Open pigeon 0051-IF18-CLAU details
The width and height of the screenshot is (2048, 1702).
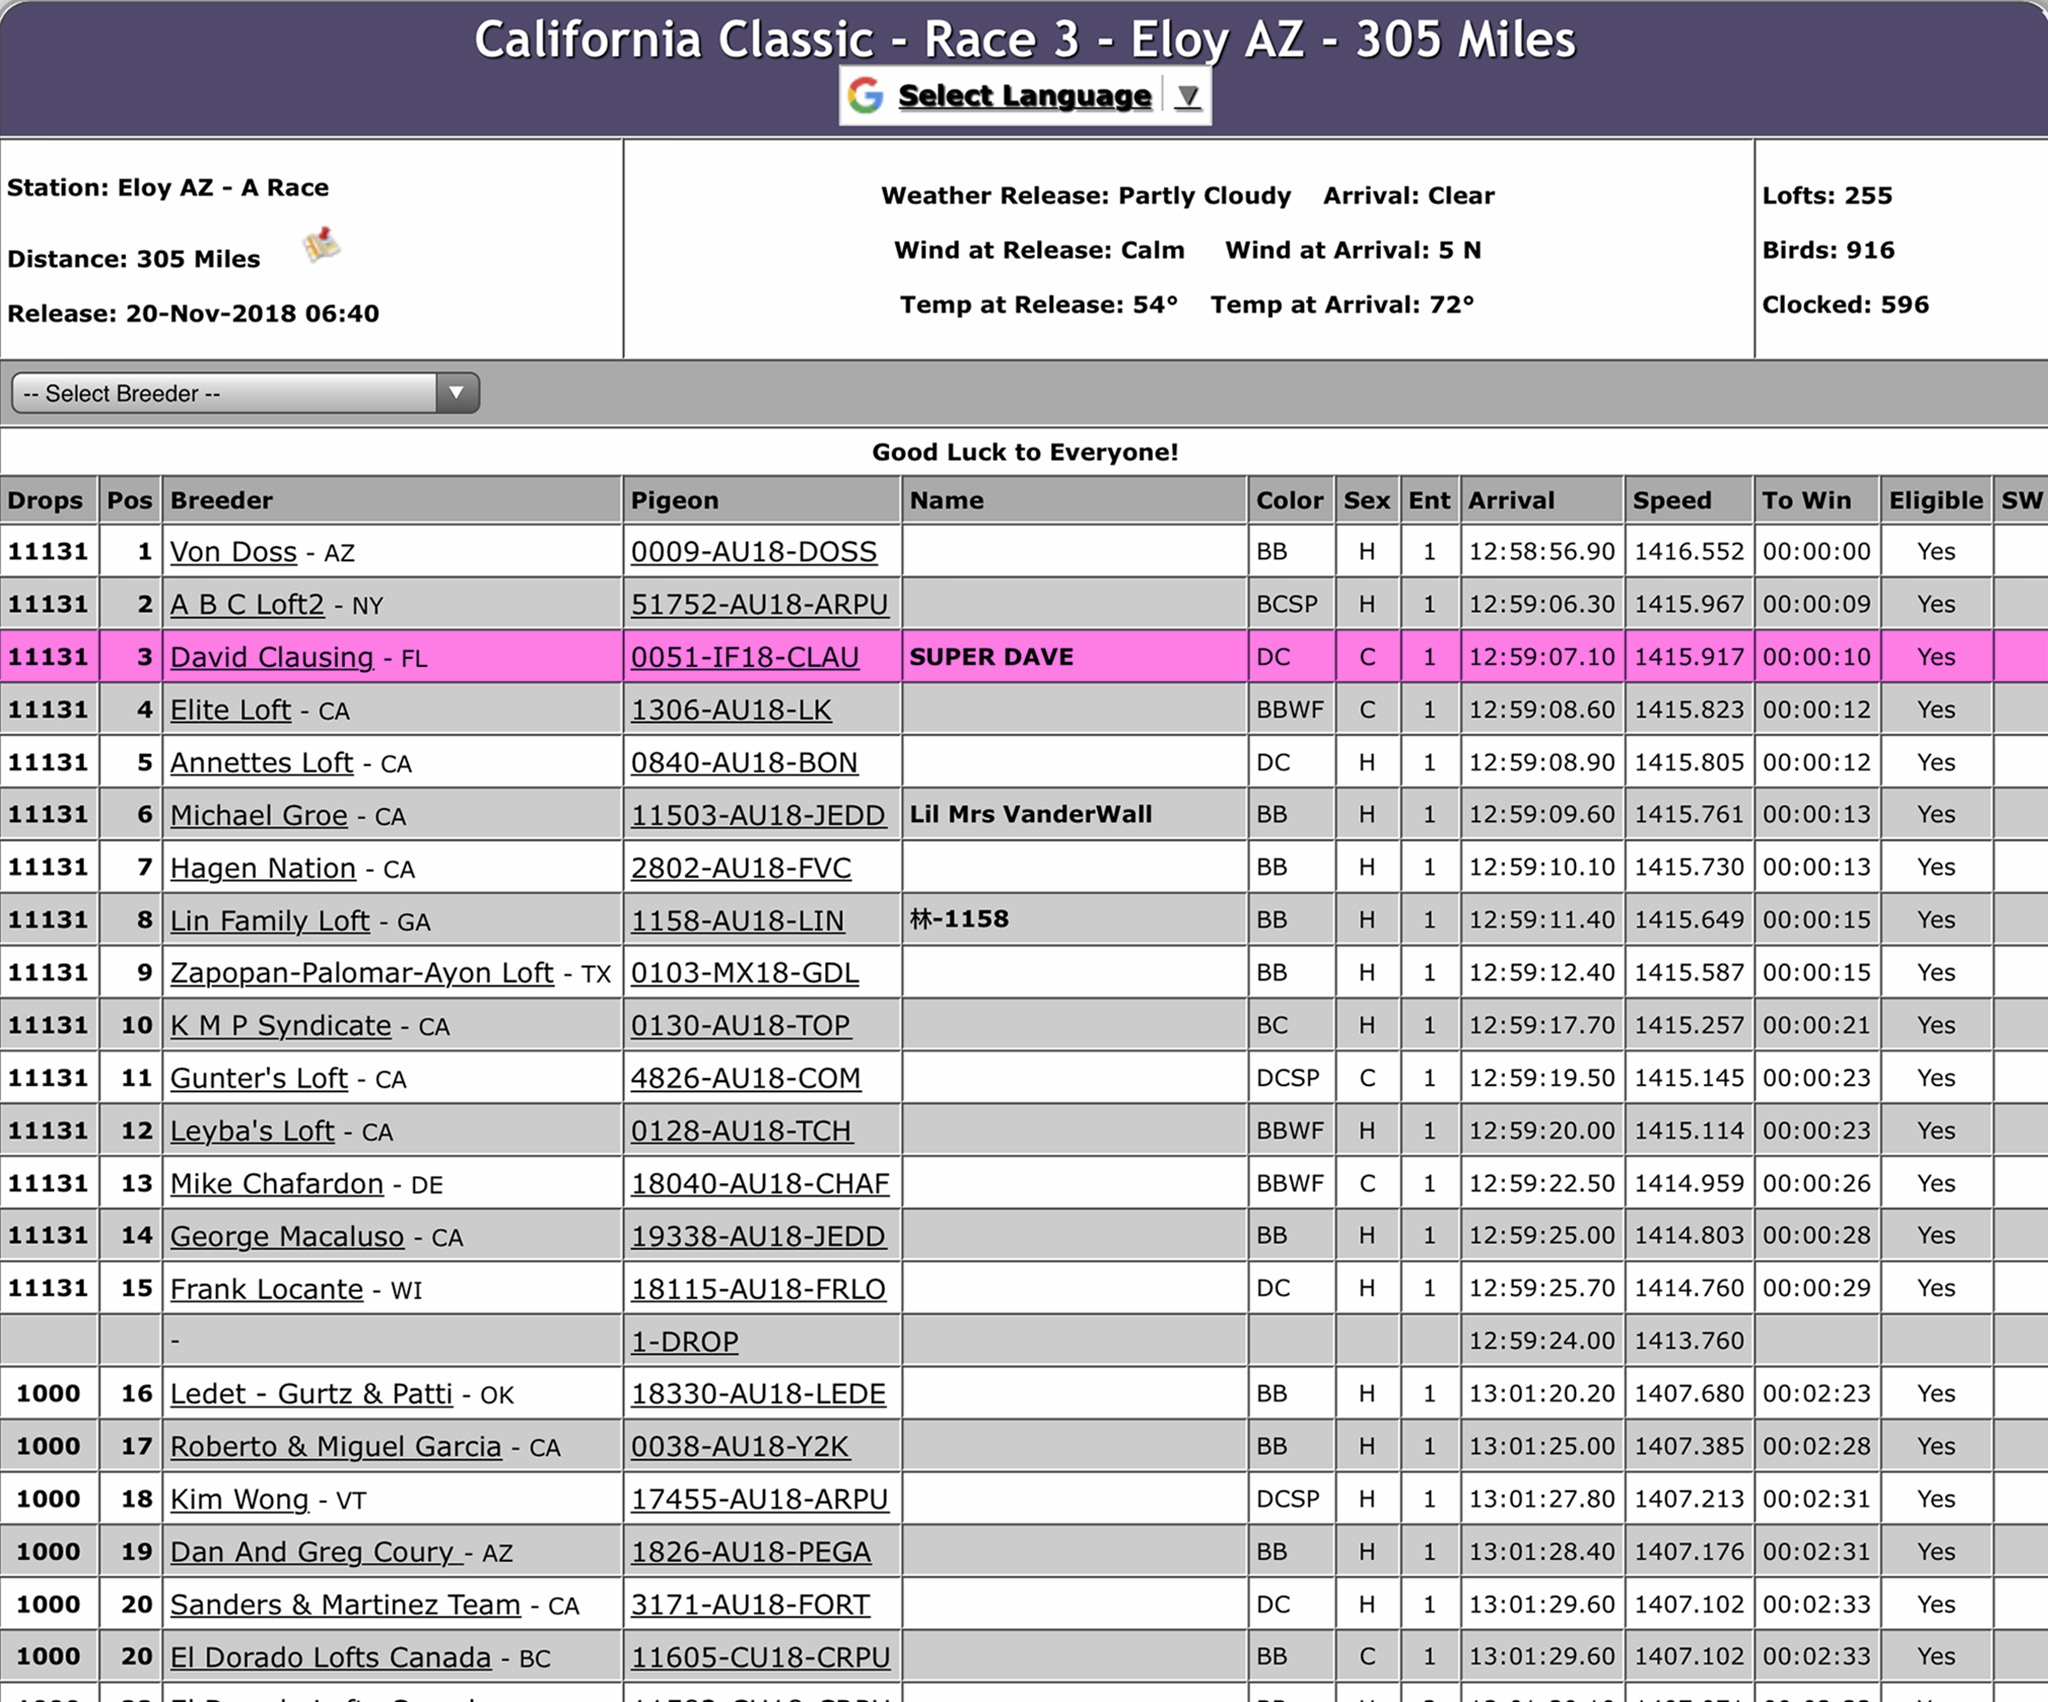744,657
